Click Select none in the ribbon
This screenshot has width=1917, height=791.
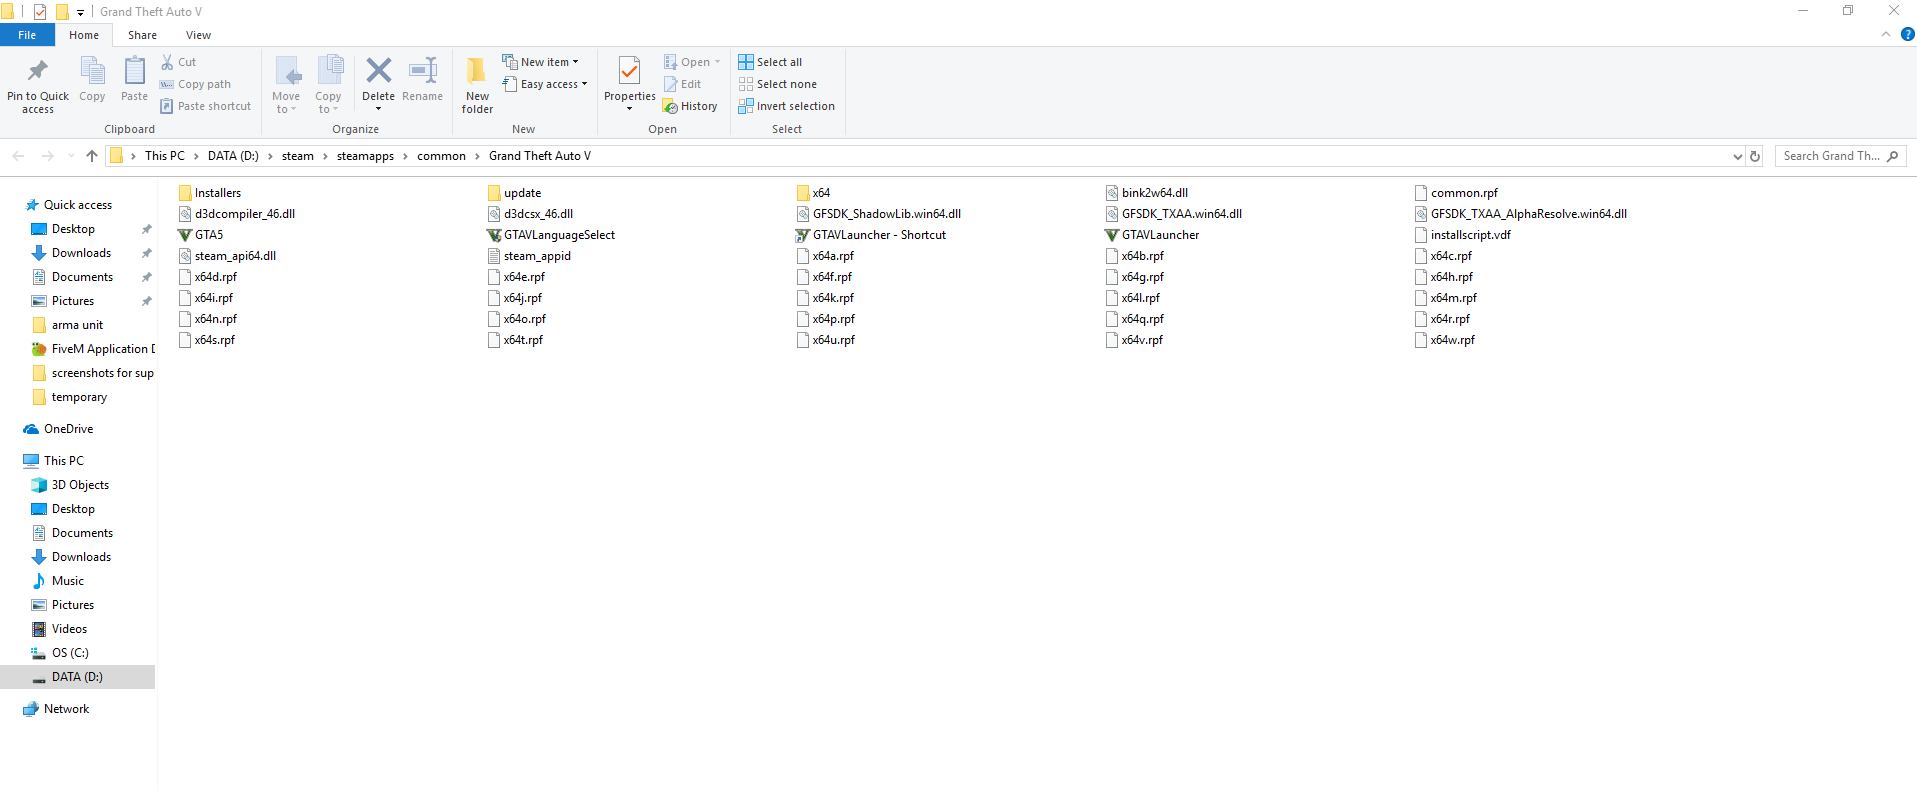pyautogui.click(x=777, y=84)
